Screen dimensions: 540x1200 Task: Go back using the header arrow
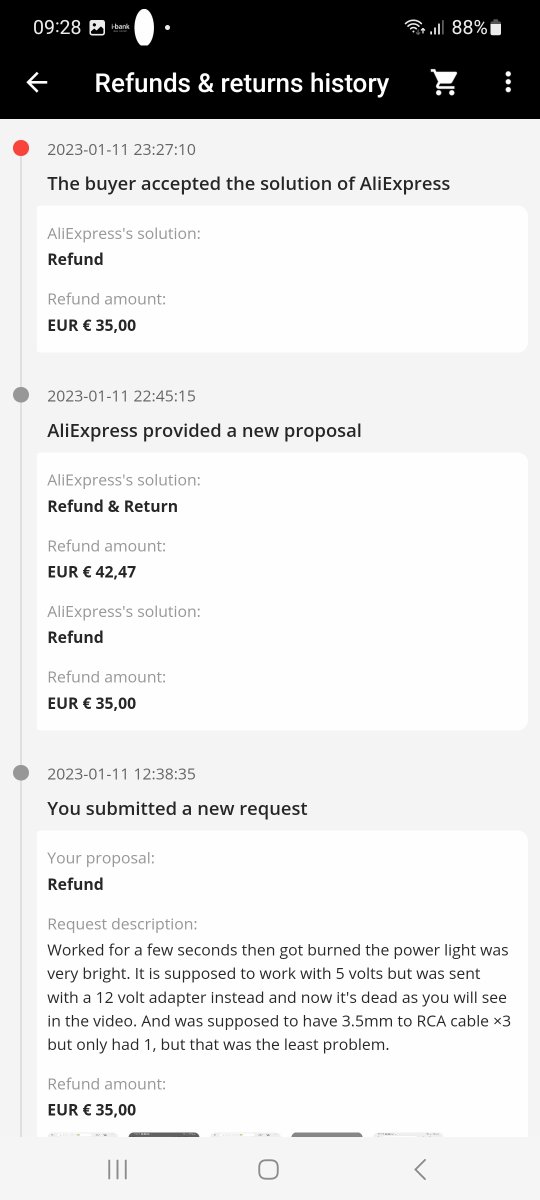pos(37,83)
